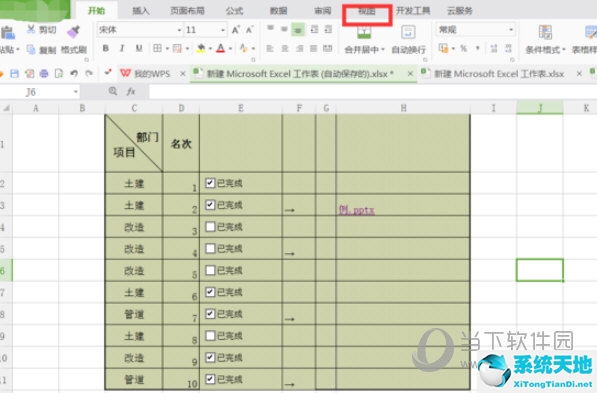Click the Paste clipboard icon
This screenshot has width=597, height=393.
(x=8, y=32)
